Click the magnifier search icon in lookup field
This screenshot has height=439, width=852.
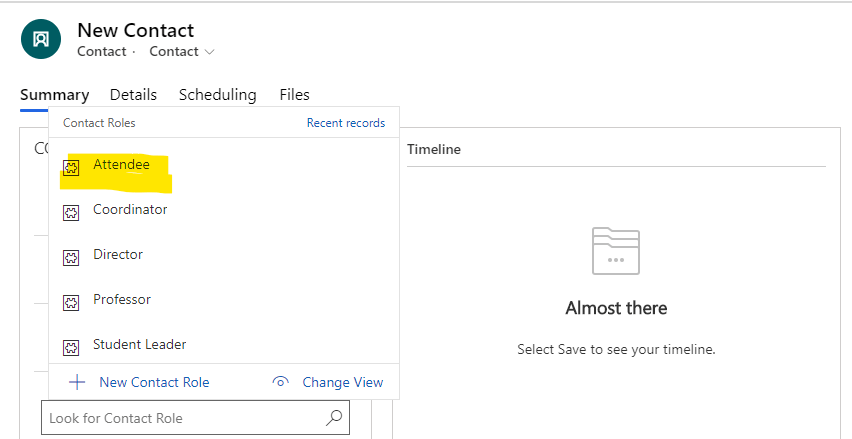[x=335, y=418]
